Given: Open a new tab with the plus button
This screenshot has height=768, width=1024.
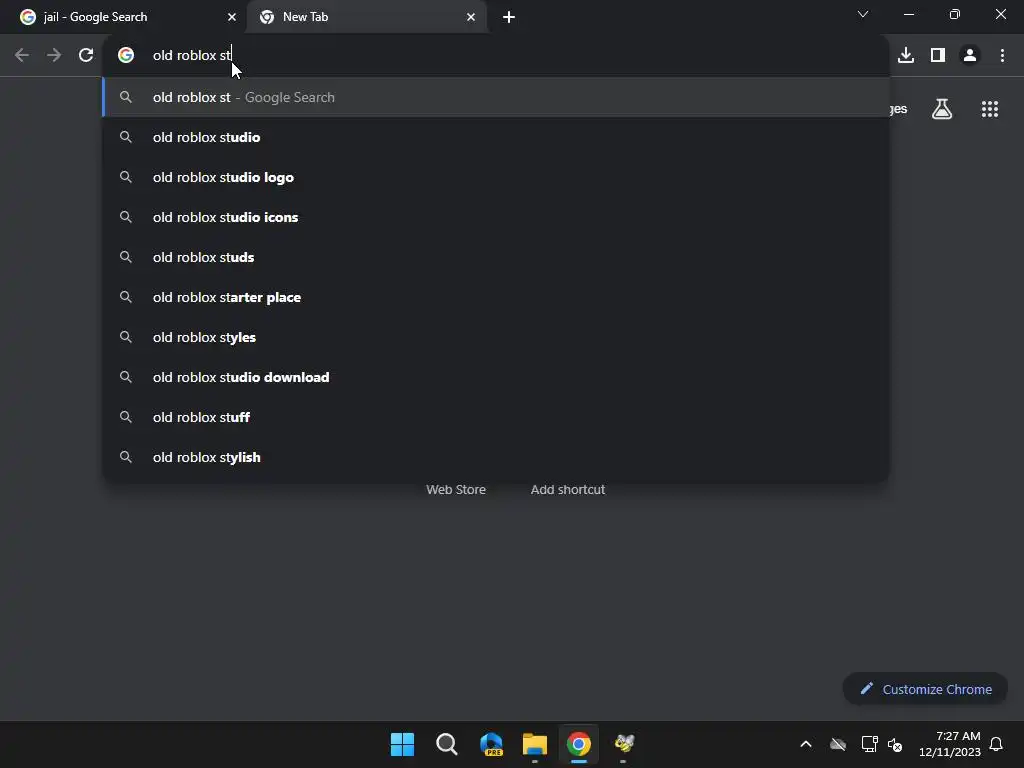Looking at the screenshot, I should tap(509, 17).
